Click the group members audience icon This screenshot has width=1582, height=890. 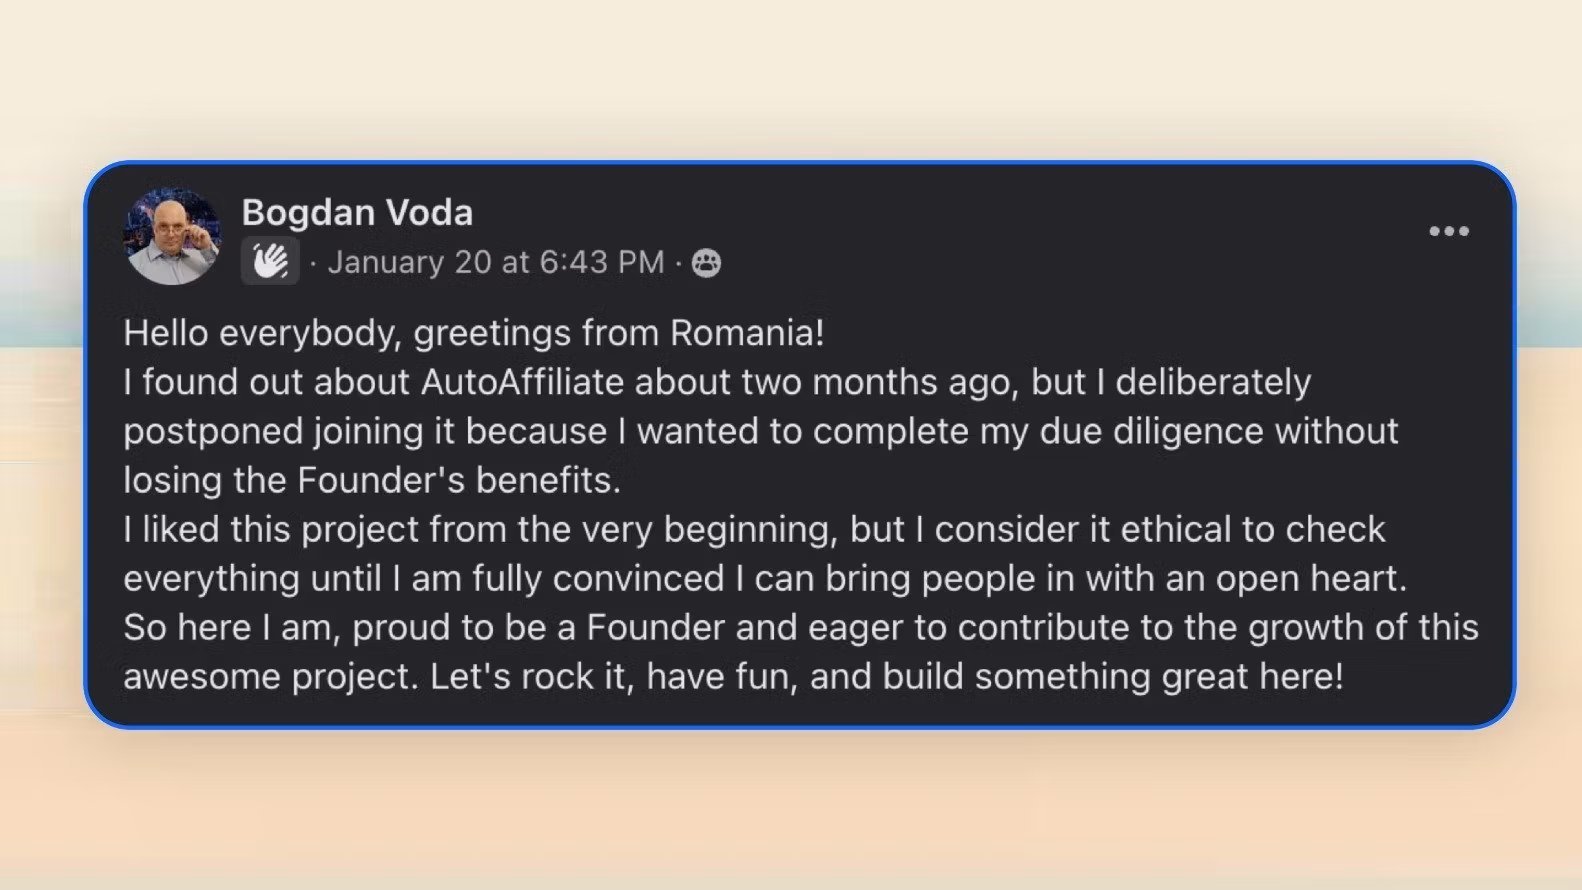(706, 263)
